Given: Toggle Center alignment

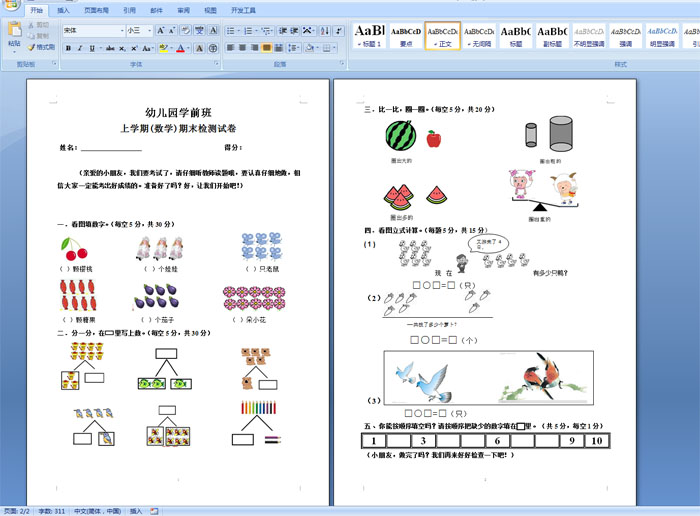Looking at the screenshot, I should [x=242, y=48].
